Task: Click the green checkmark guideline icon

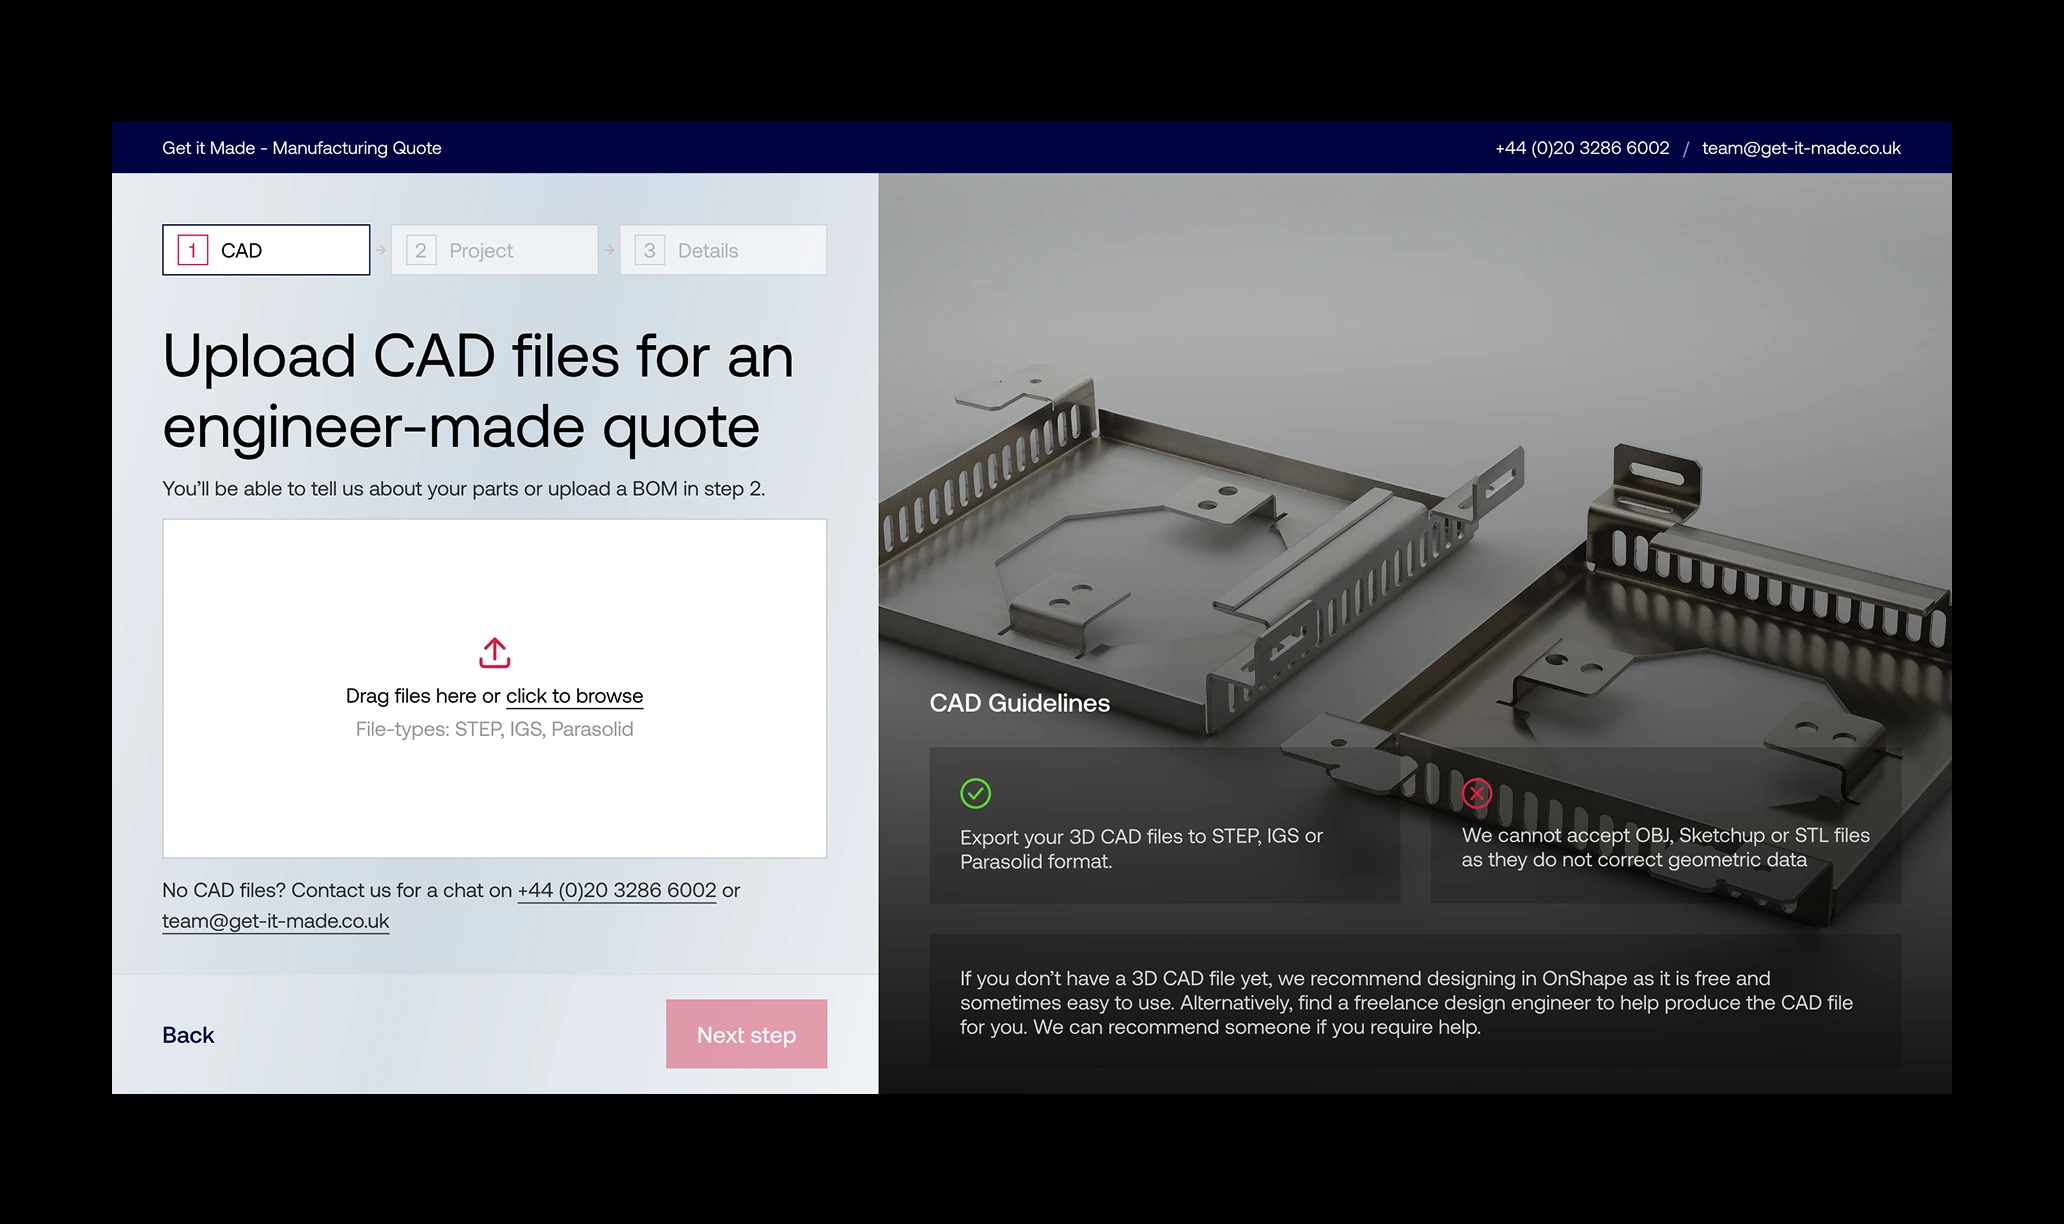Action: pyautogui.click(x=975, y=793)
